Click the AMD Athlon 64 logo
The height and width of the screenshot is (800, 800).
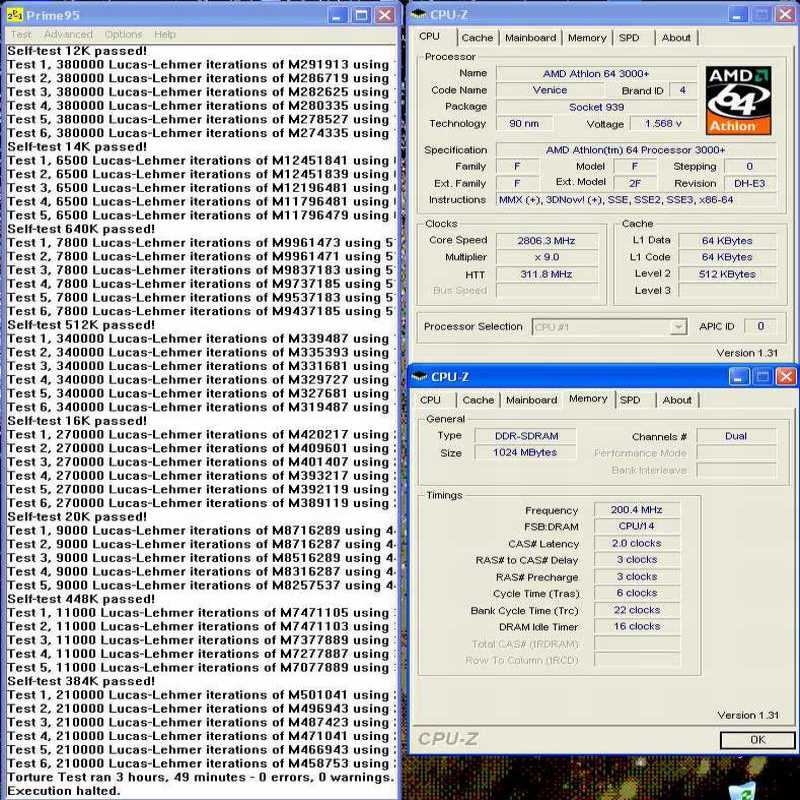[x=739, y=100]
